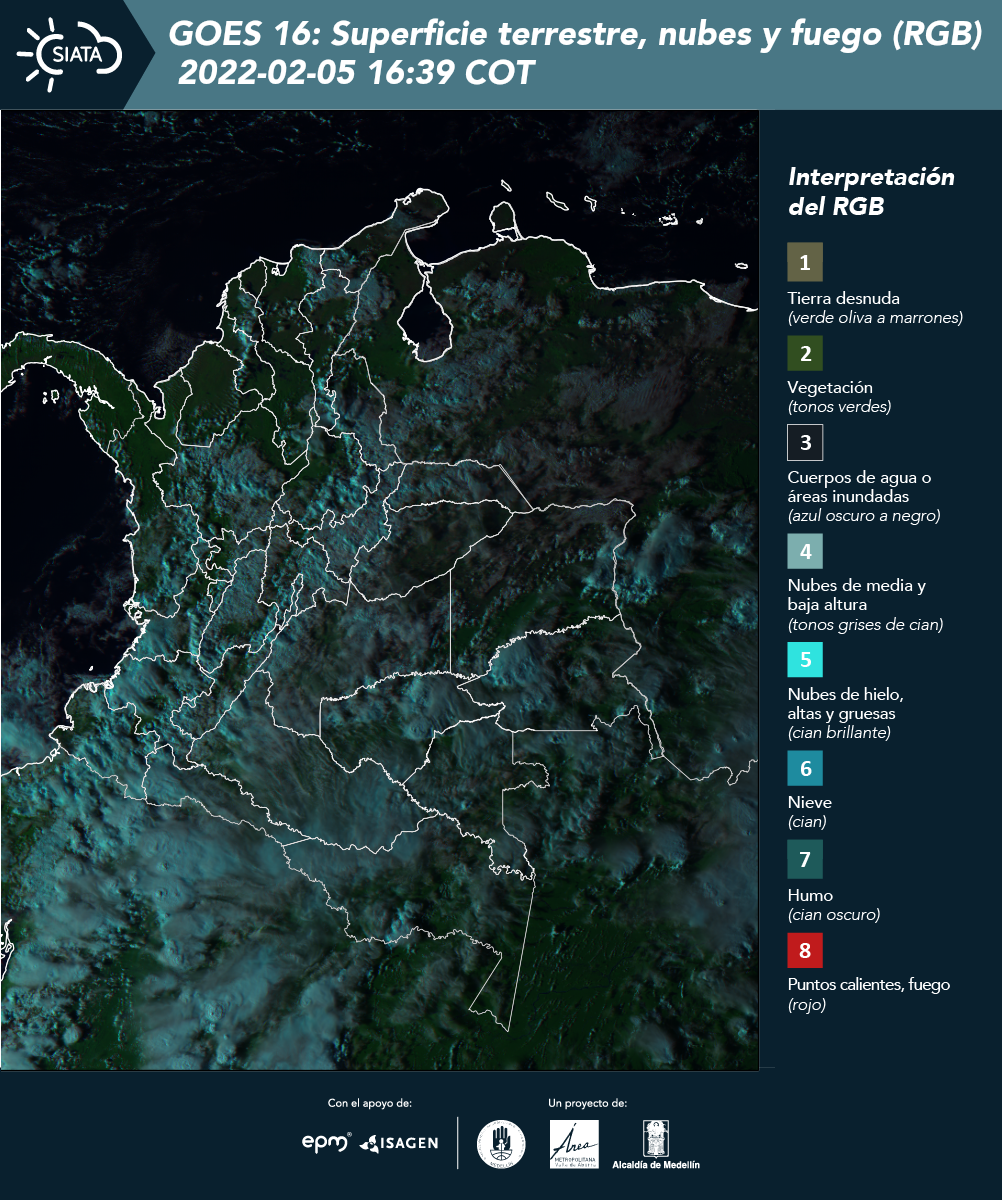Screen dimensions: 1002x1200
Task: Click the 'Nieve' legend label
Action: (x=810, y=802)
